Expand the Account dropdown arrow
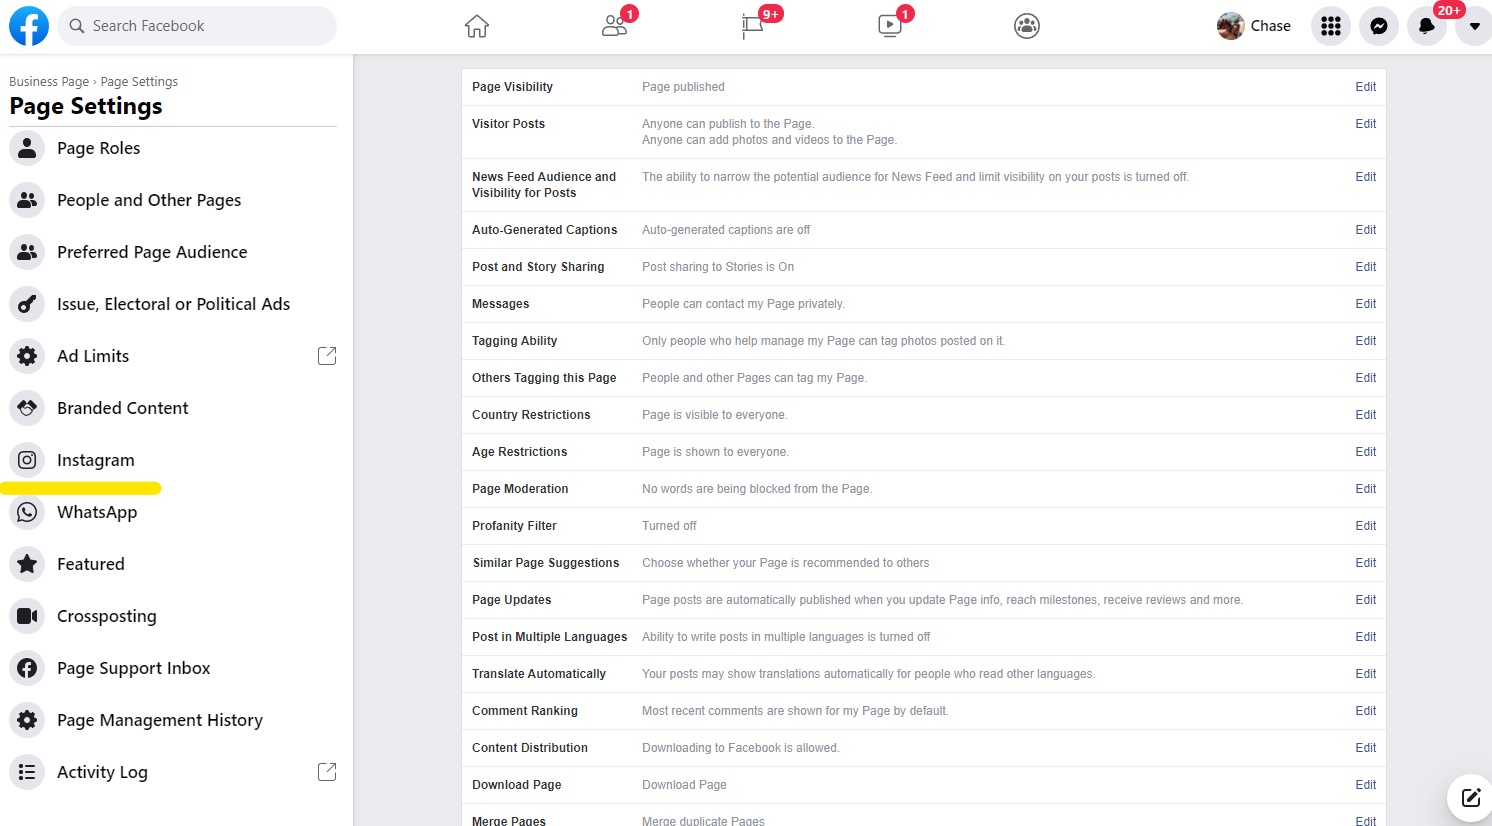This screenshot has height=826, width=1492. point(1474,26)
